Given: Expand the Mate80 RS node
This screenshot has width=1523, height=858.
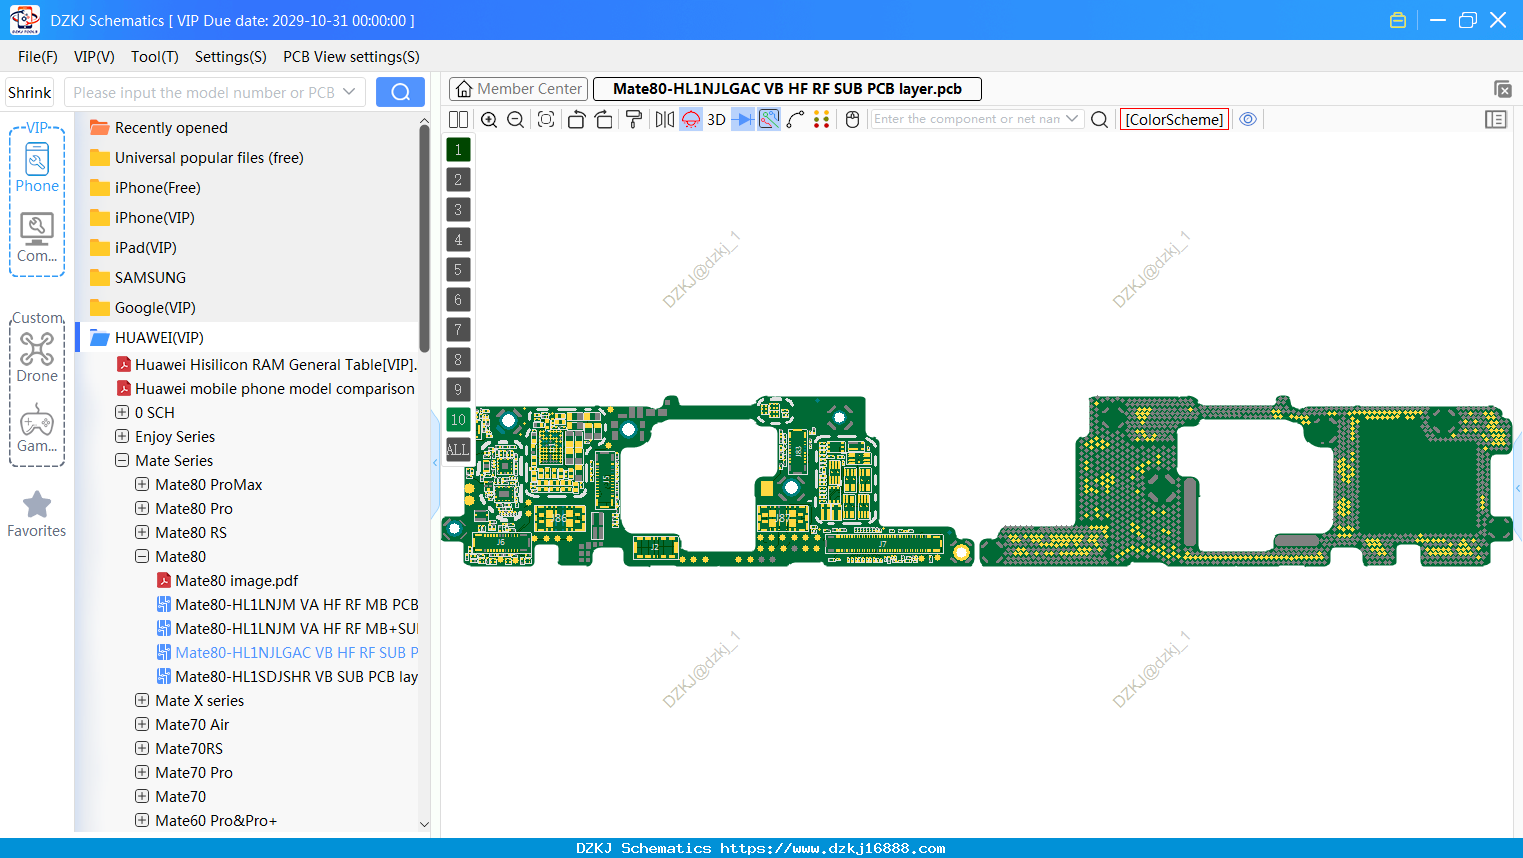Looking at the screenshot, I should click(x=142, y=532).
